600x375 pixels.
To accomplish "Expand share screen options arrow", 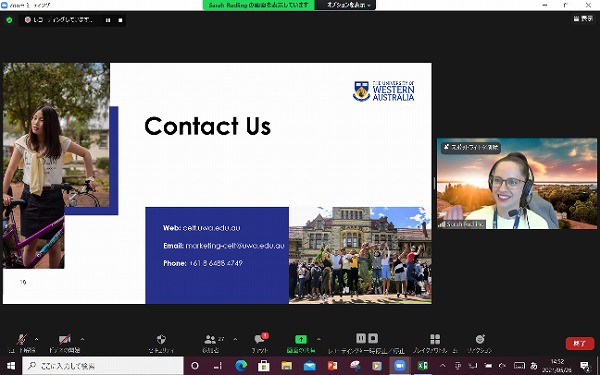I will click(x=318, y=339).
